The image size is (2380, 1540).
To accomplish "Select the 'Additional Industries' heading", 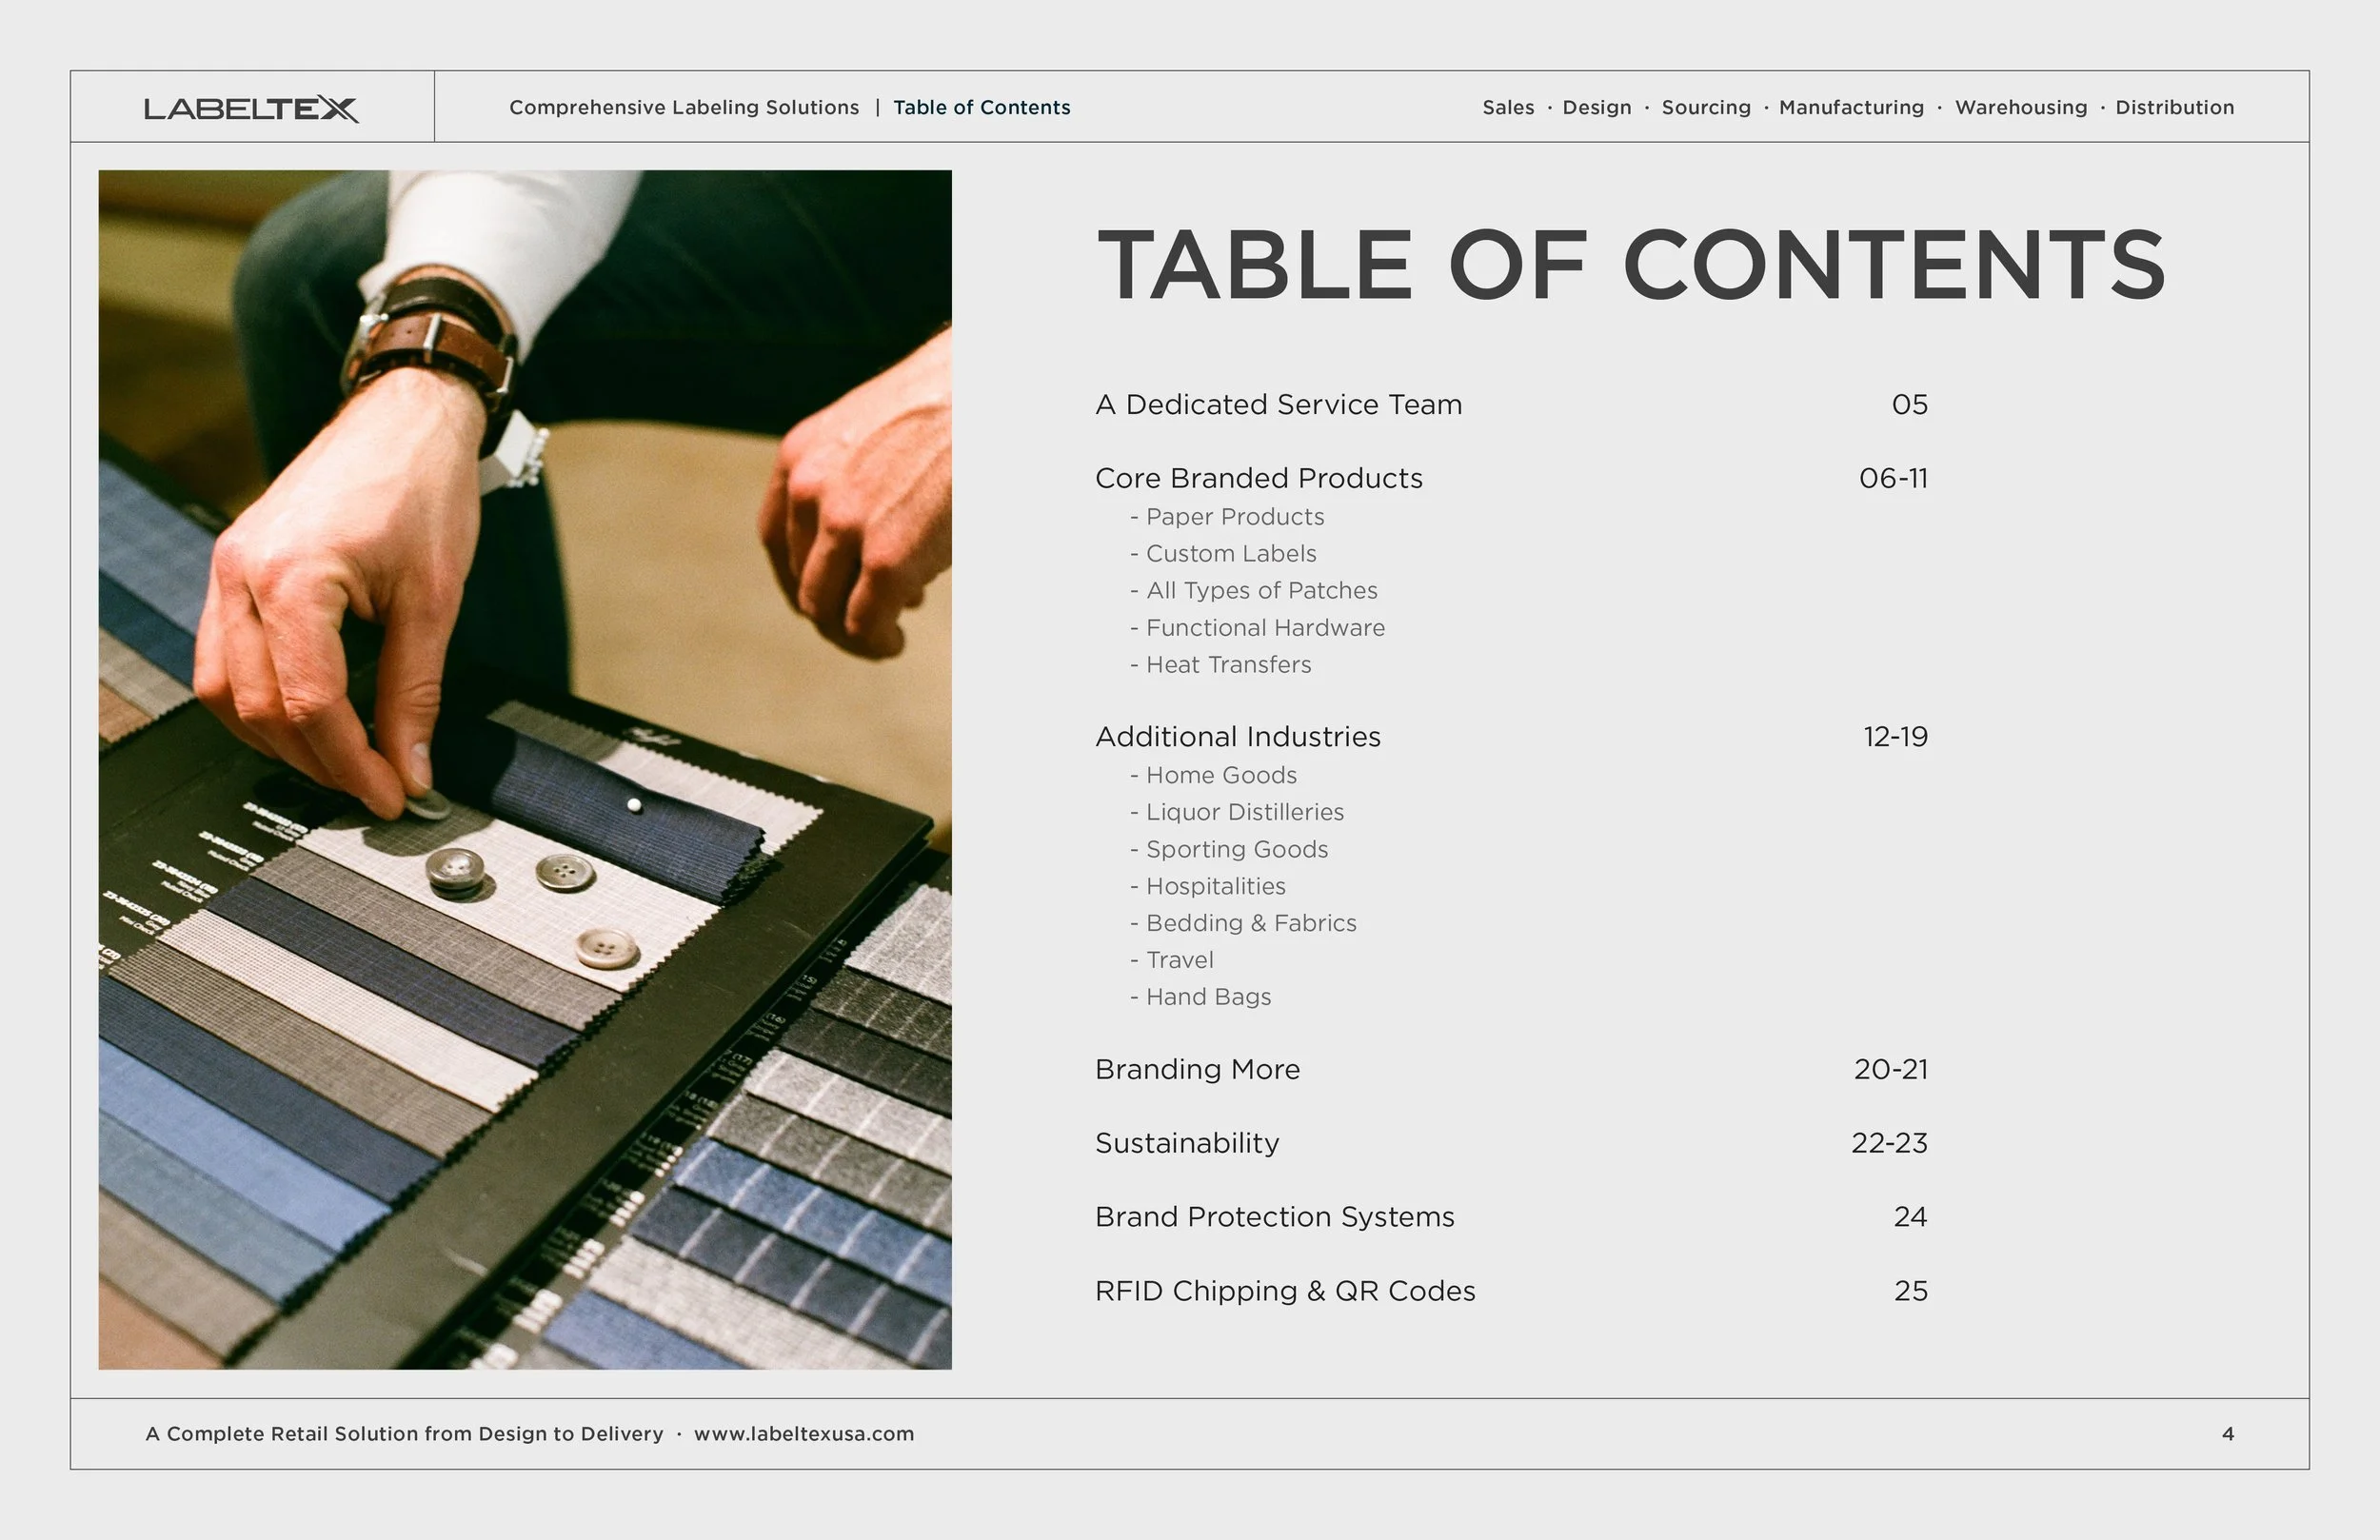I will pyautogui.click(x=1238, y=737).
